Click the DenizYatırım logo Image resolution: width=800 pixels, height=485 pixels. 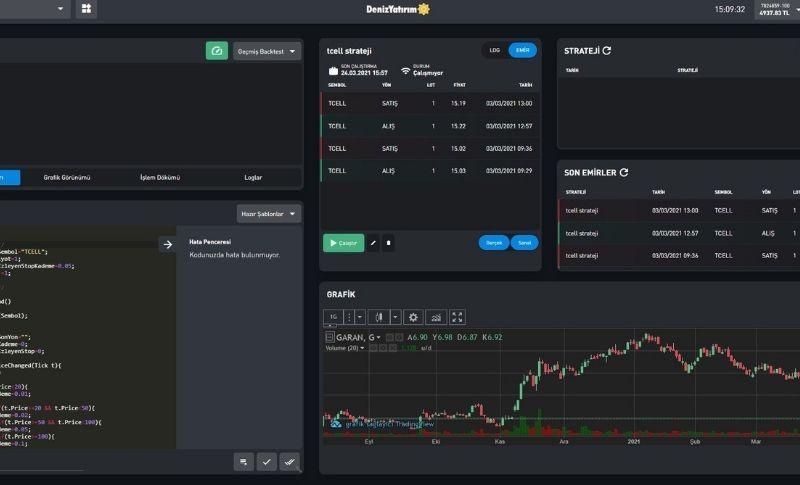click(x=398, y=9)
